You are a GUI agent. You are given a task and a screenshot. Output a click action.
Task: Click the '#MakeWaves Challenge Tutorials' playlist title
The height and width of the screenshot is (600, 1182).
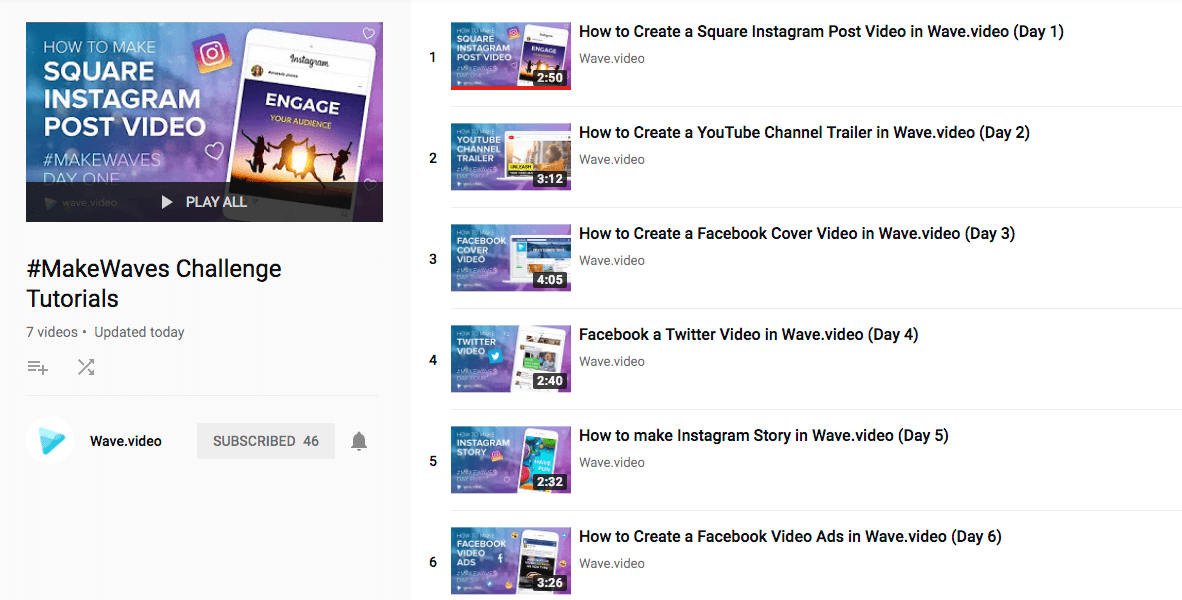click(x=154, y=283)
